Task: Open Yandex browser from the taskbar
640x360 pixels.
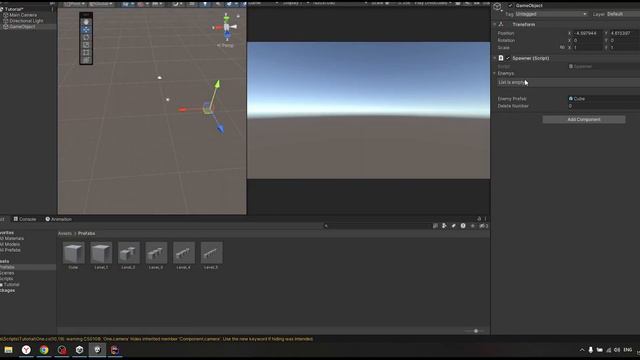Action: [26, 350]
